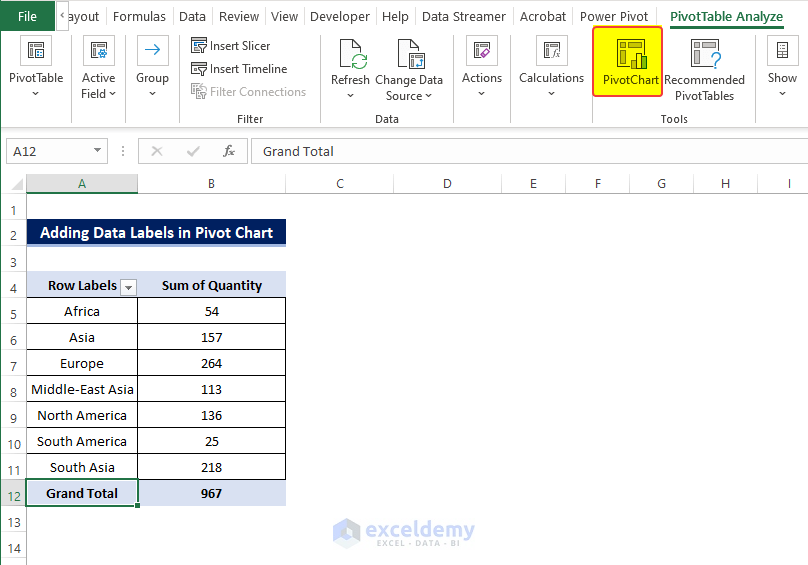808x565 pixels.
Task: Click the Insert Timeline label
Action: pos(248,69)
